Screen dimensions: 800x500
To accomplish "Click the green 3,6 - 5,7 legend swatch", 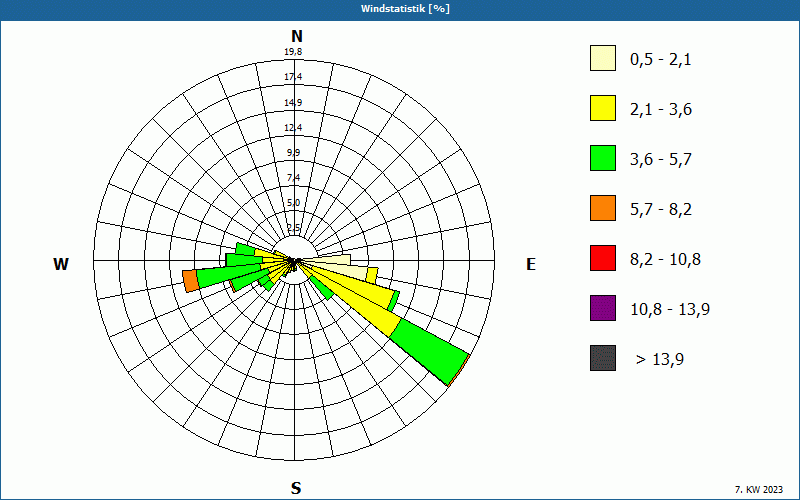I will [x=603, y=158].
